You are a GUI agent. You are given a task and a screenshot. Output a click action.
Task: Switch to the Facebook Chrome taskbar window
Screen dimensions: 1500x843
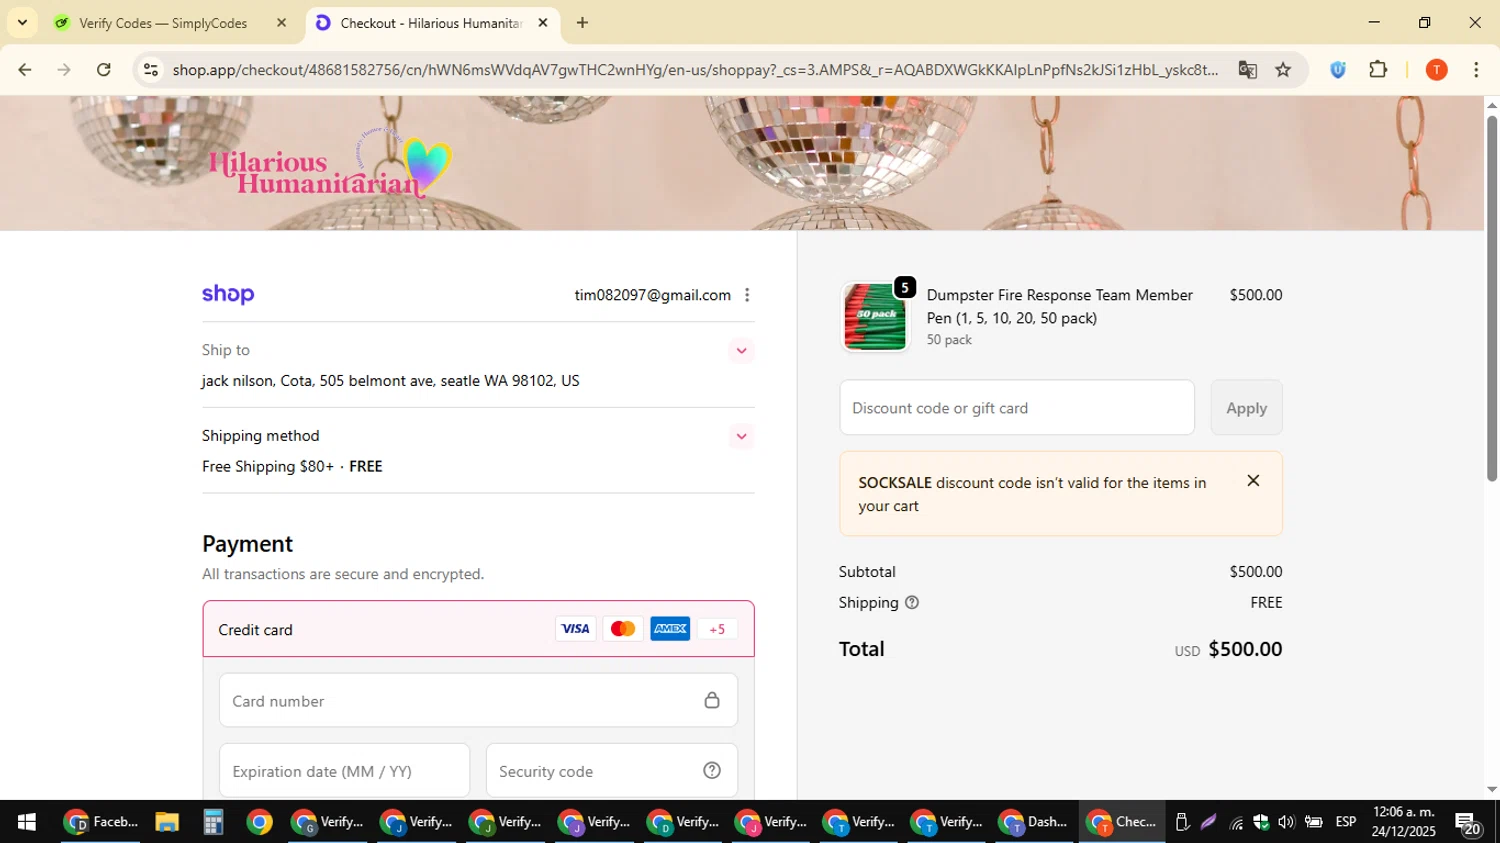pyautogui.click(x=100, y=822)
